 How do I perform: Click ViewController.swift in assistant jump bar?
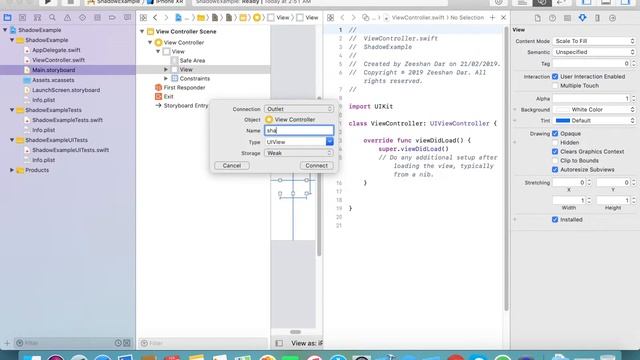[x=418, y=18]
